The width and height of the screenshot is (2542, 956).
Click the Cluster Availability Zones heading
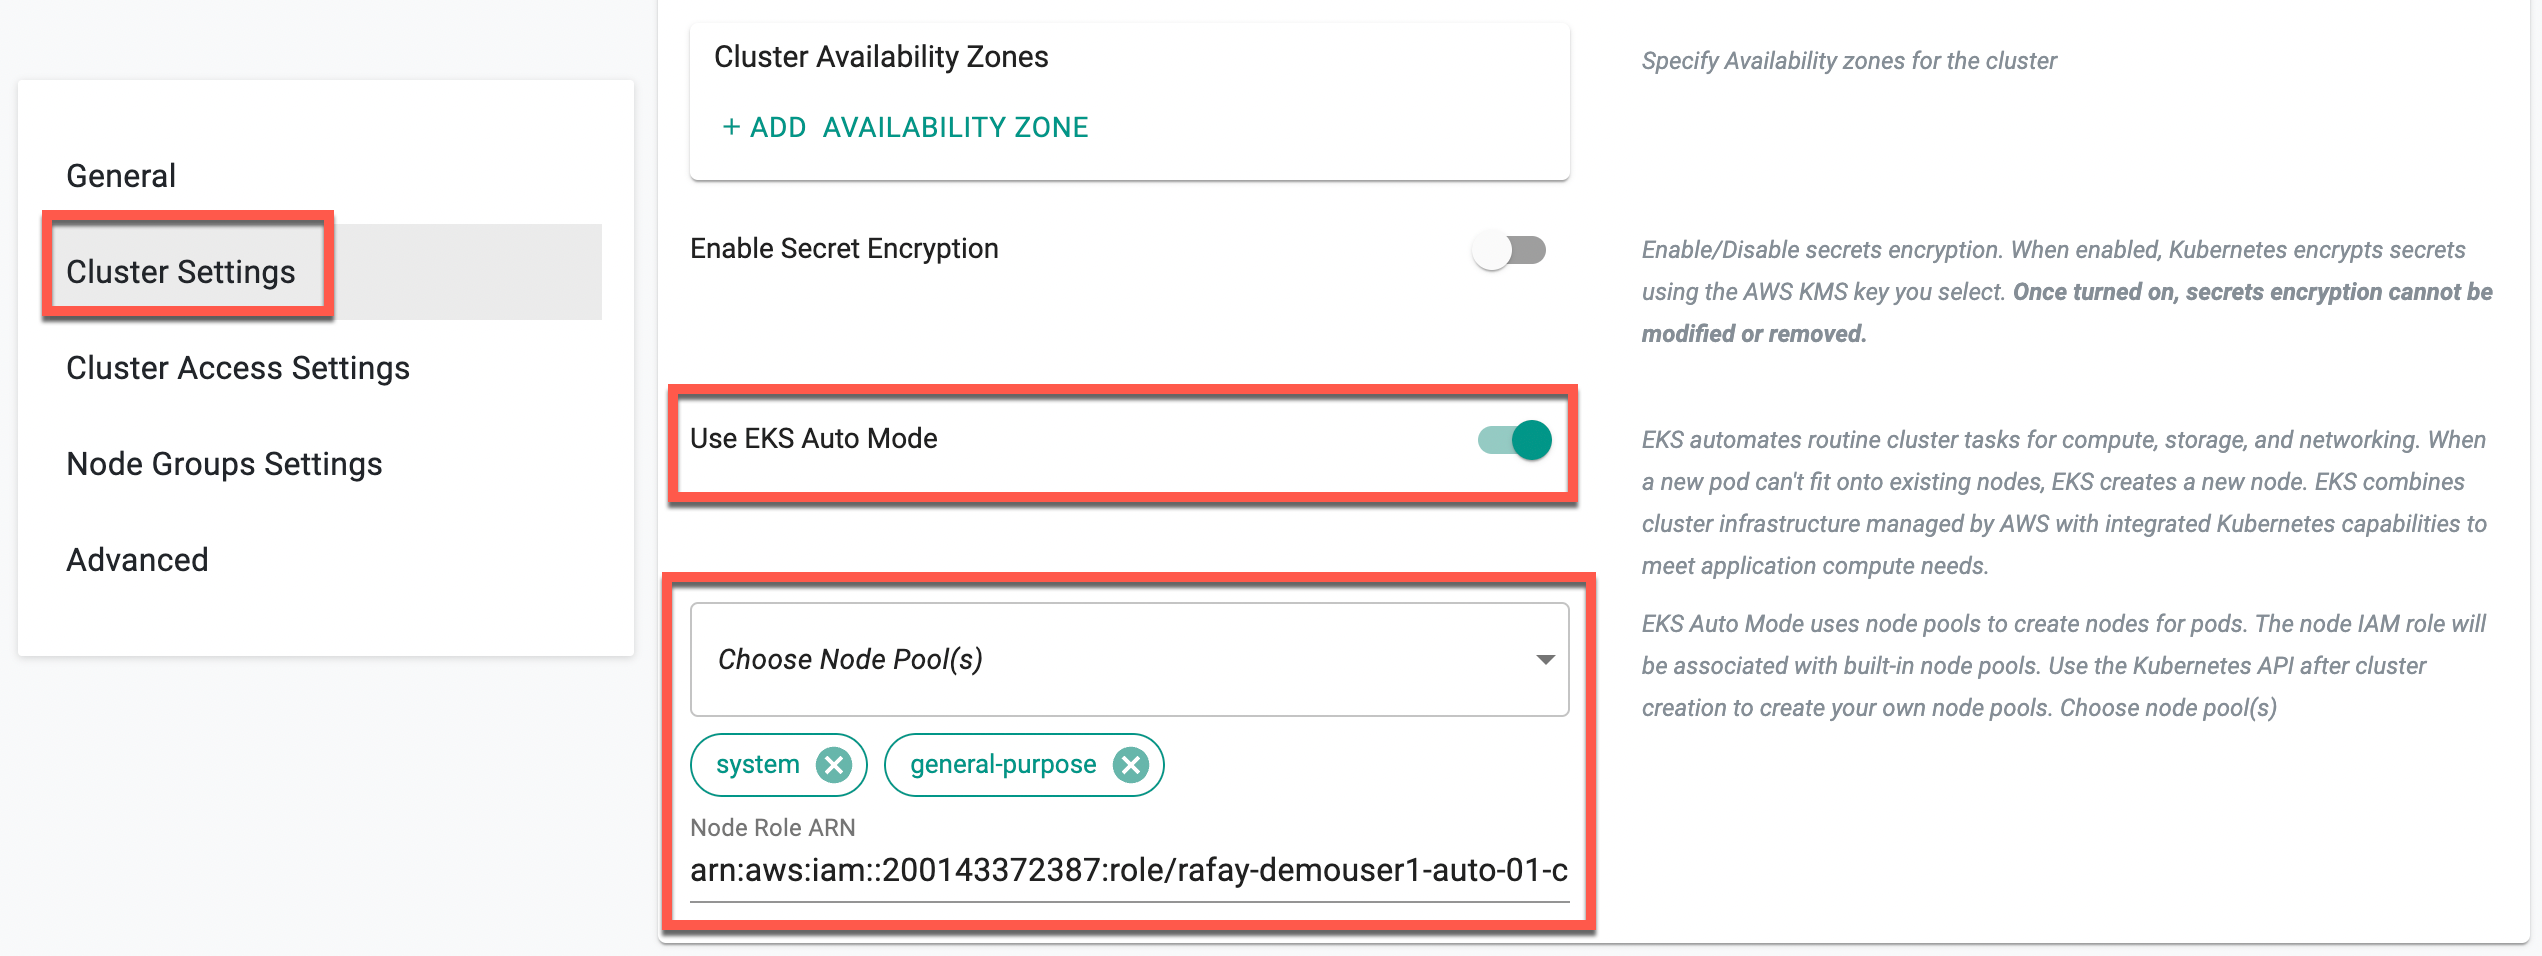[881, 57]
